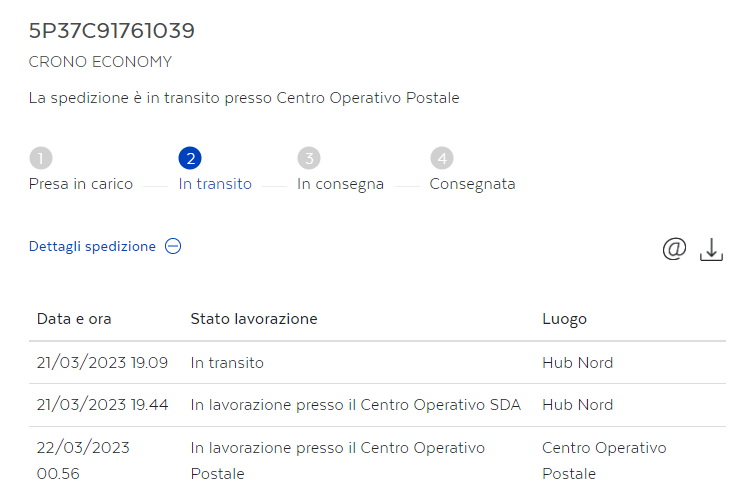Click the Centro Operativo SDA status row

tap(355, 405)
